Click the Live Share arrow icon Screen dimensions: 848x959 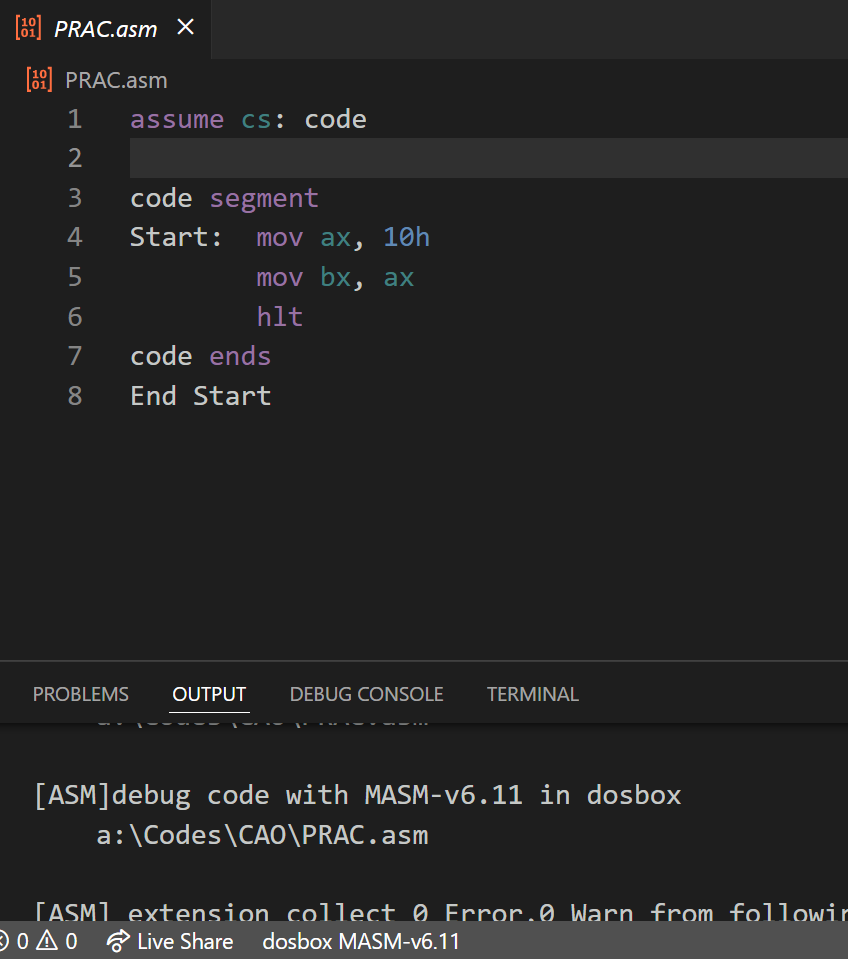tap(118, 941)
